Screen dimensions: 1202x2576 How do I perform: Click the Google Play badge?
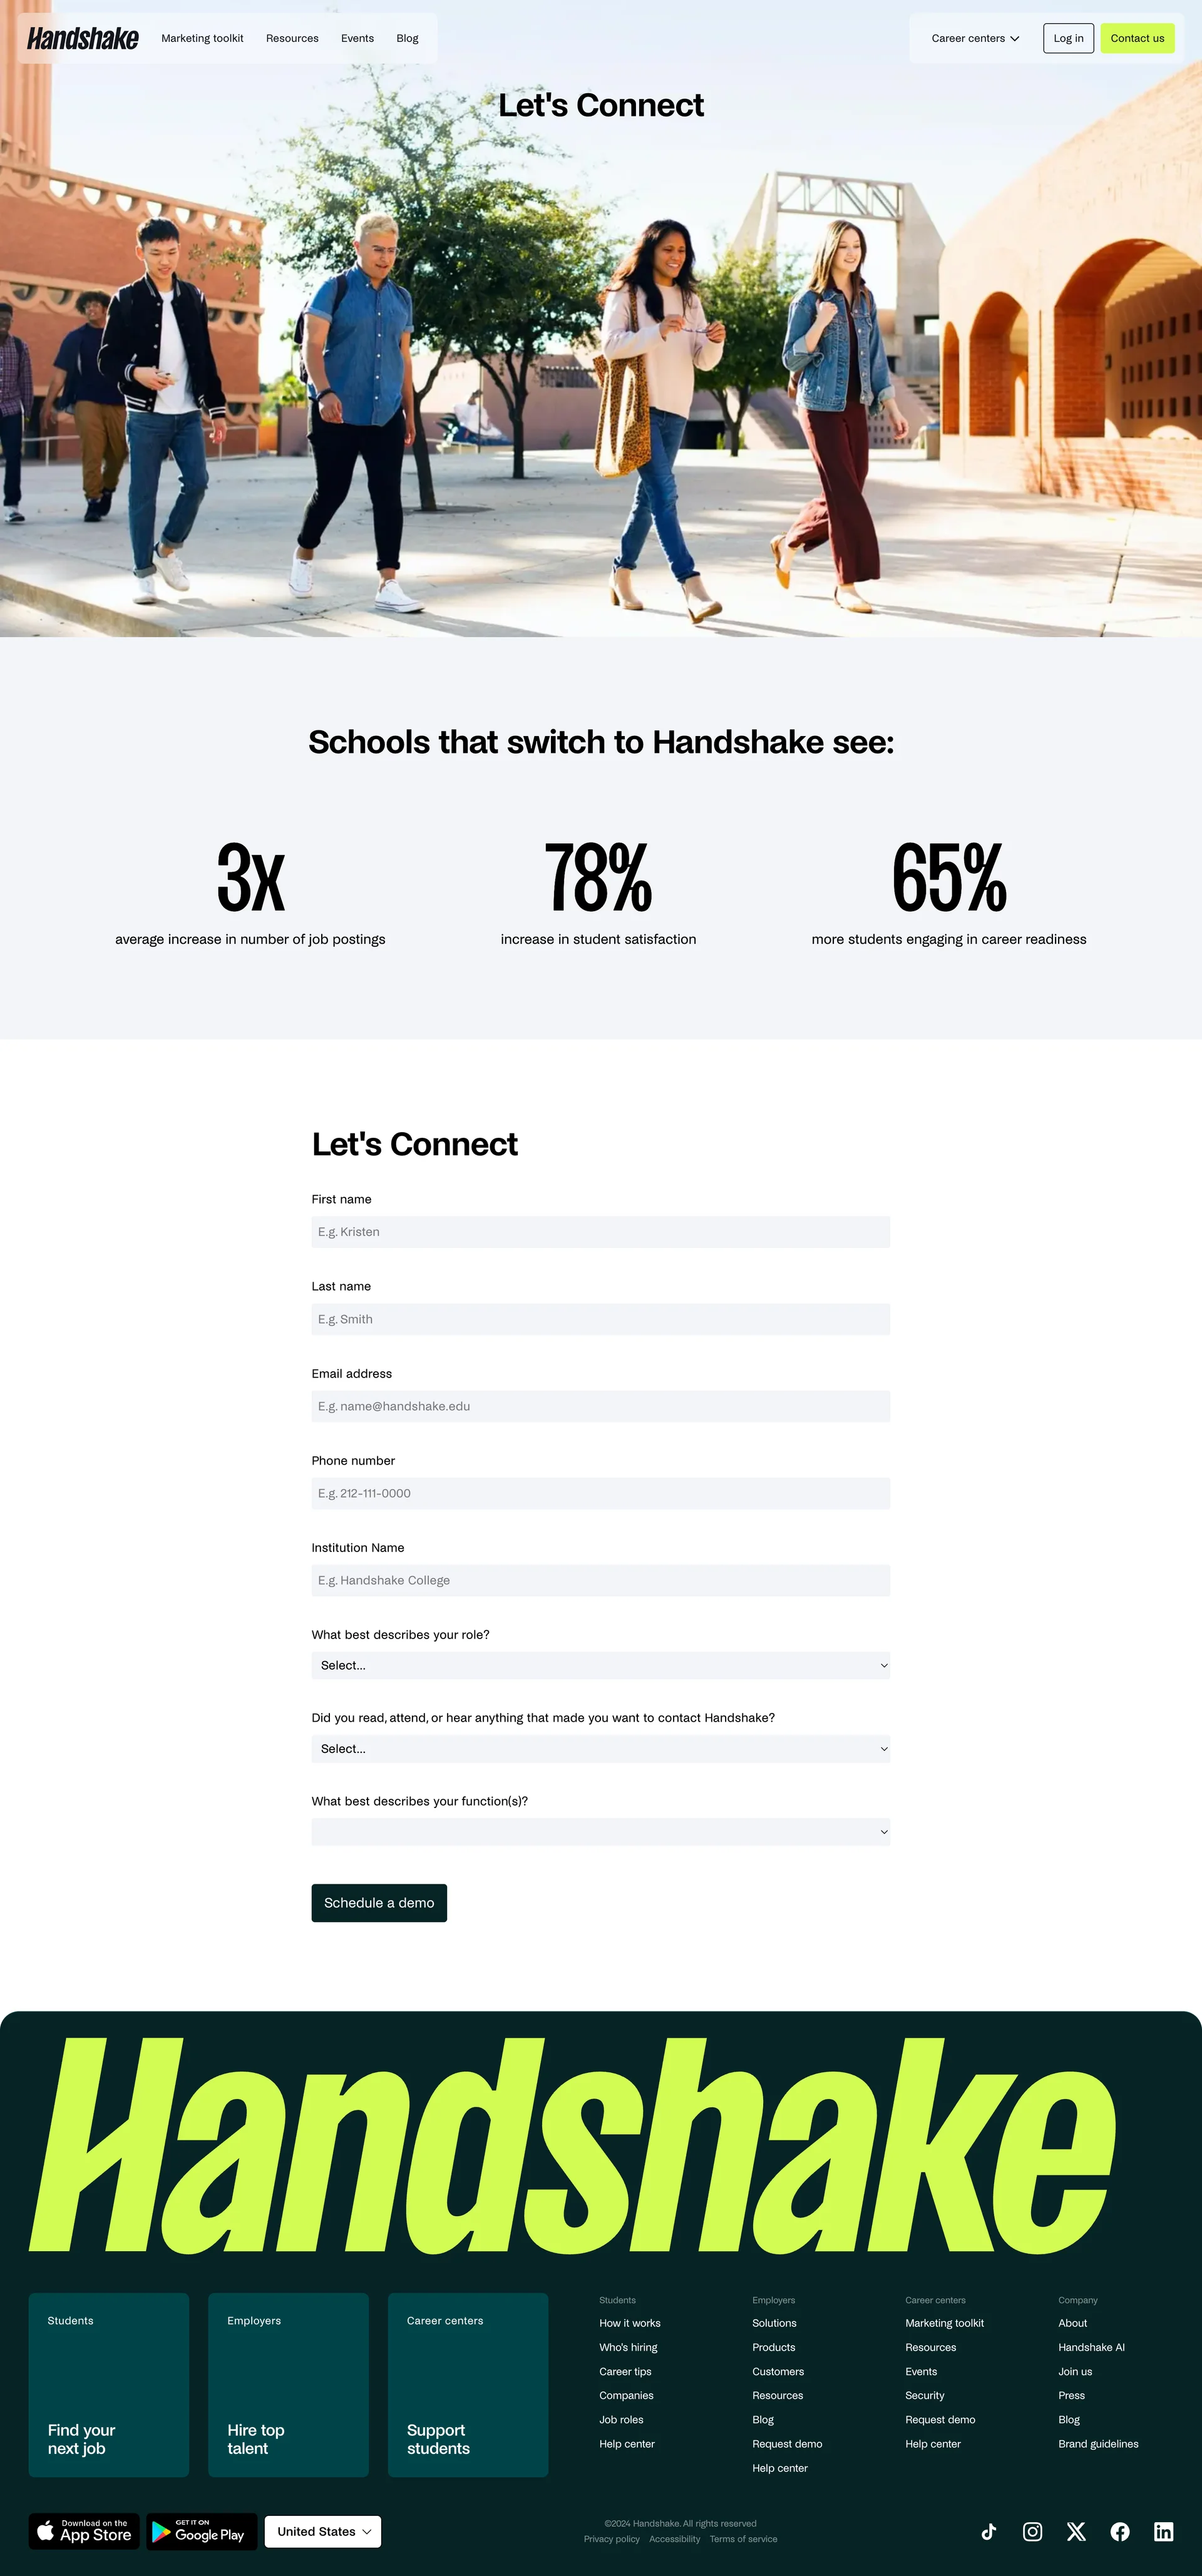pos(201,2531)
